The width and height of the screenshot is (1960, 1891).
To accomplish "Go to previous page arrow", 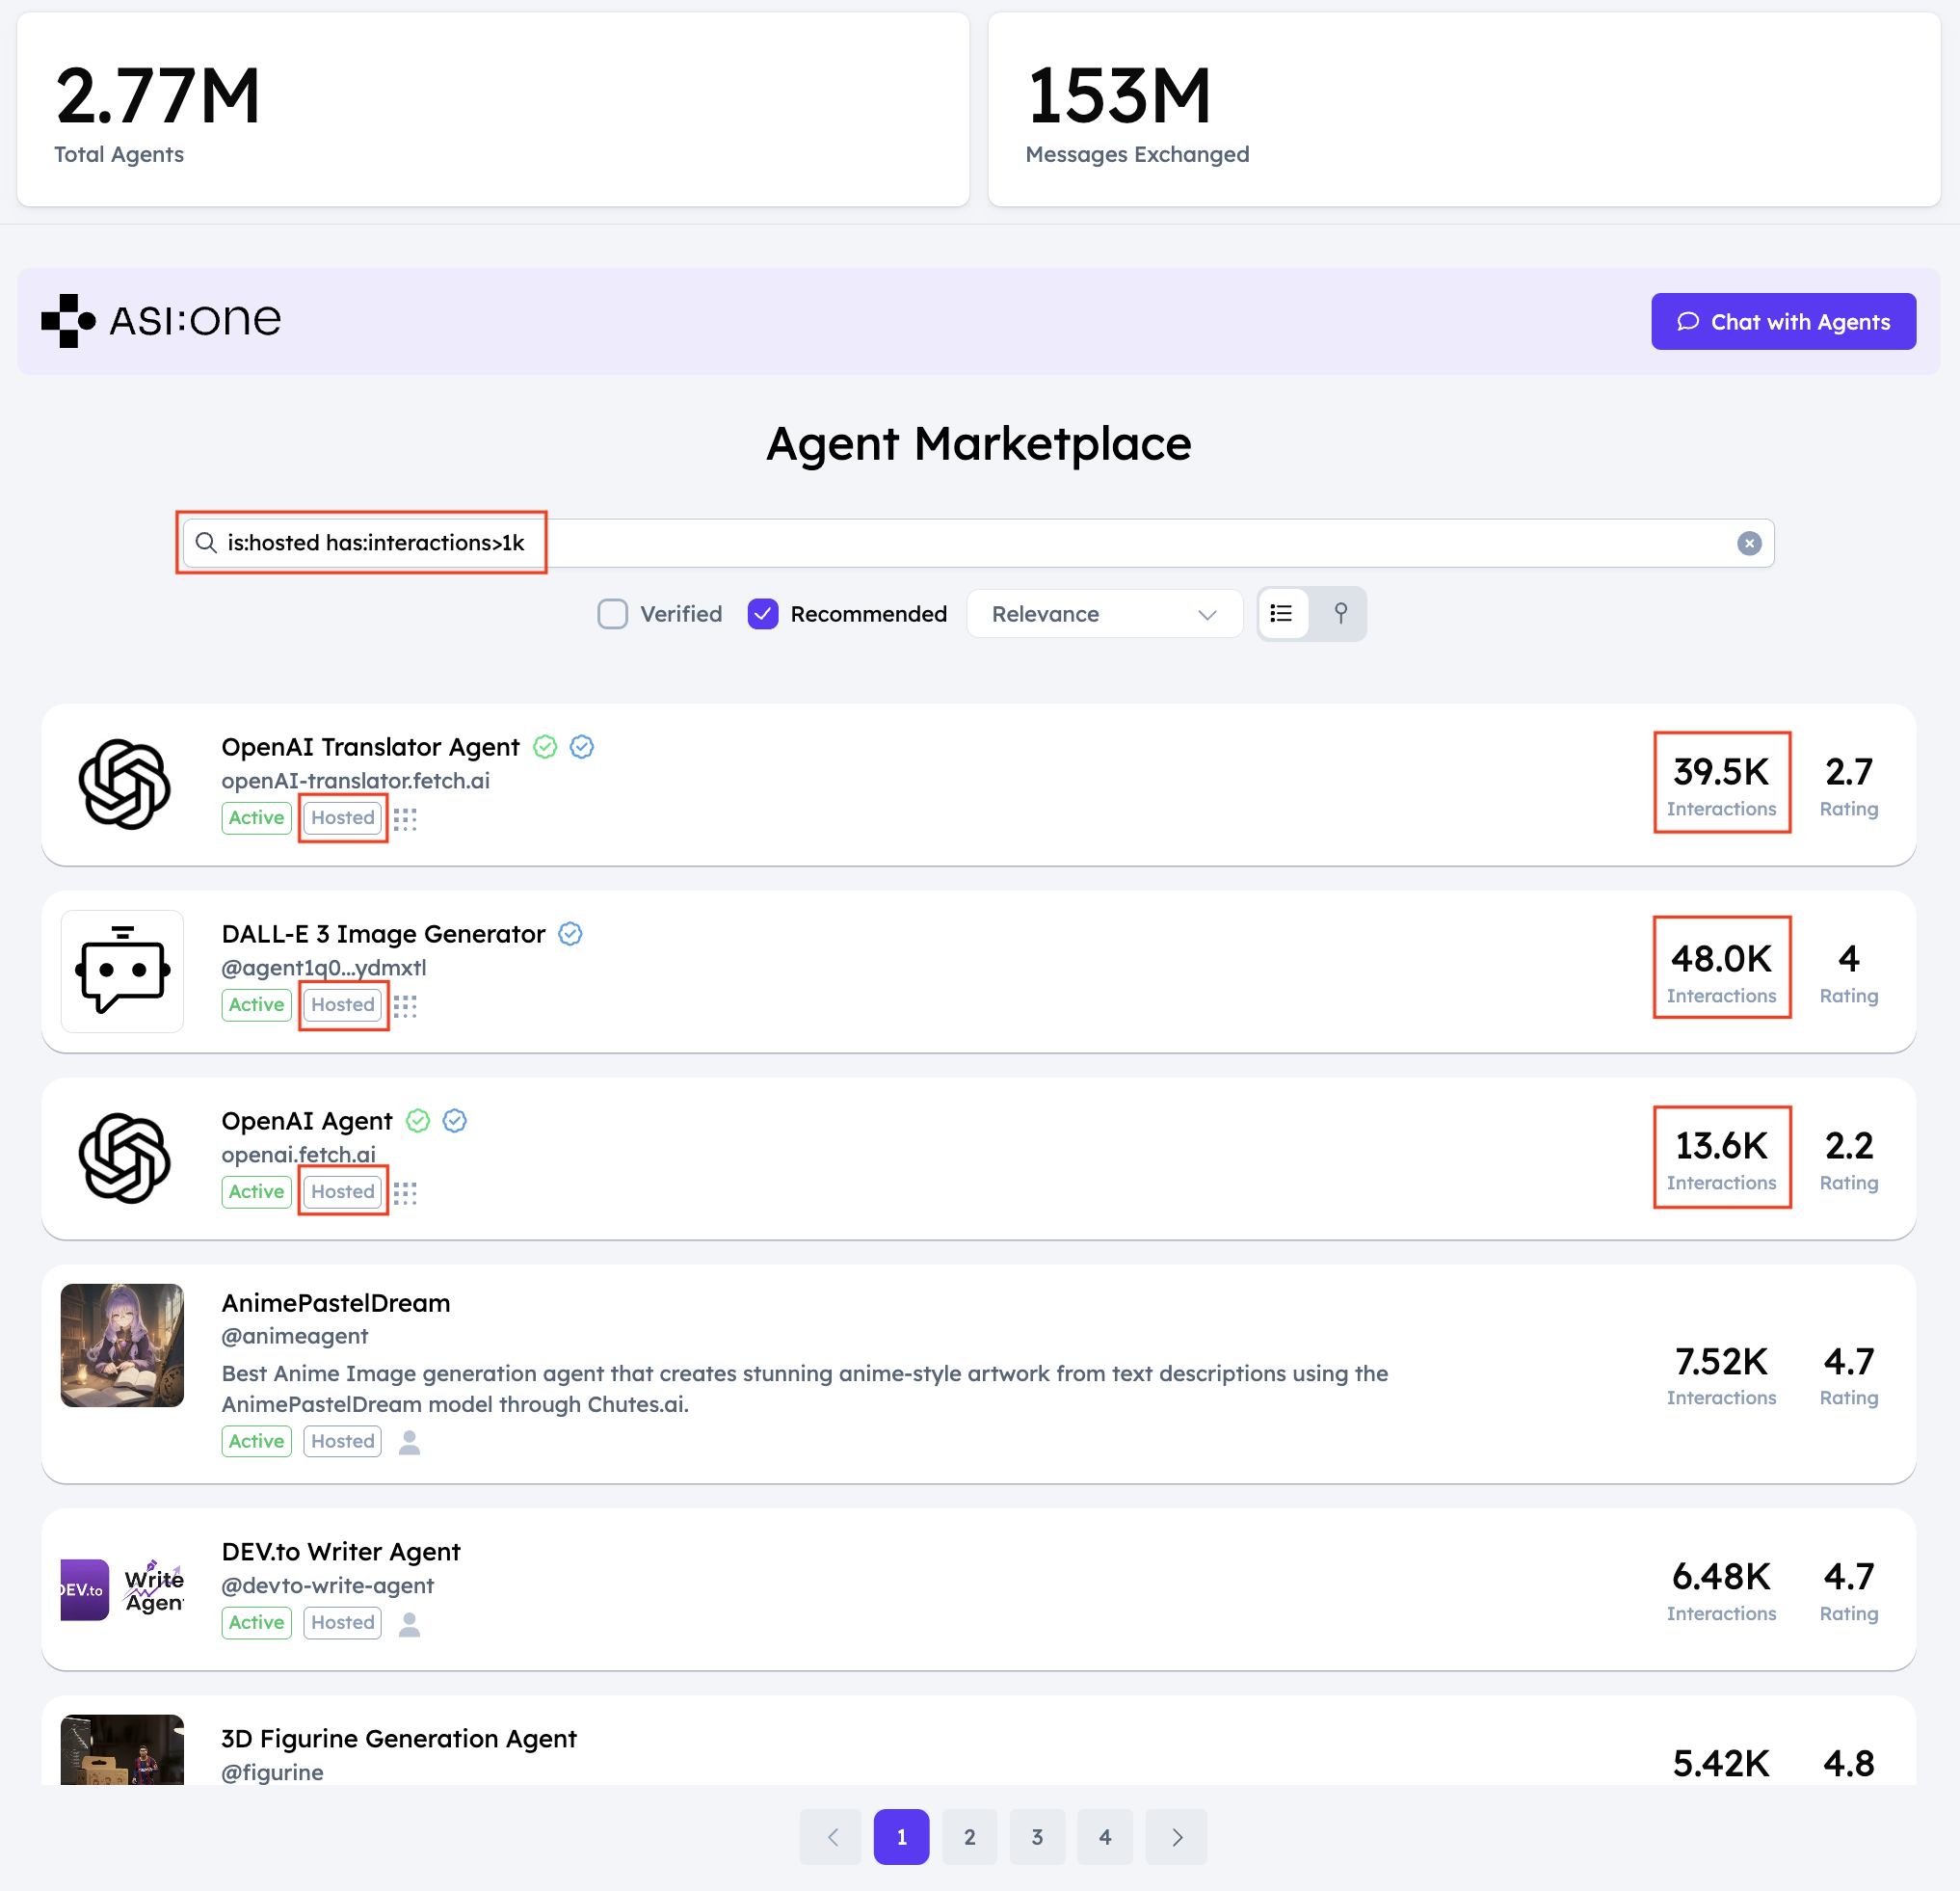I will click(x=831, y=1837).
